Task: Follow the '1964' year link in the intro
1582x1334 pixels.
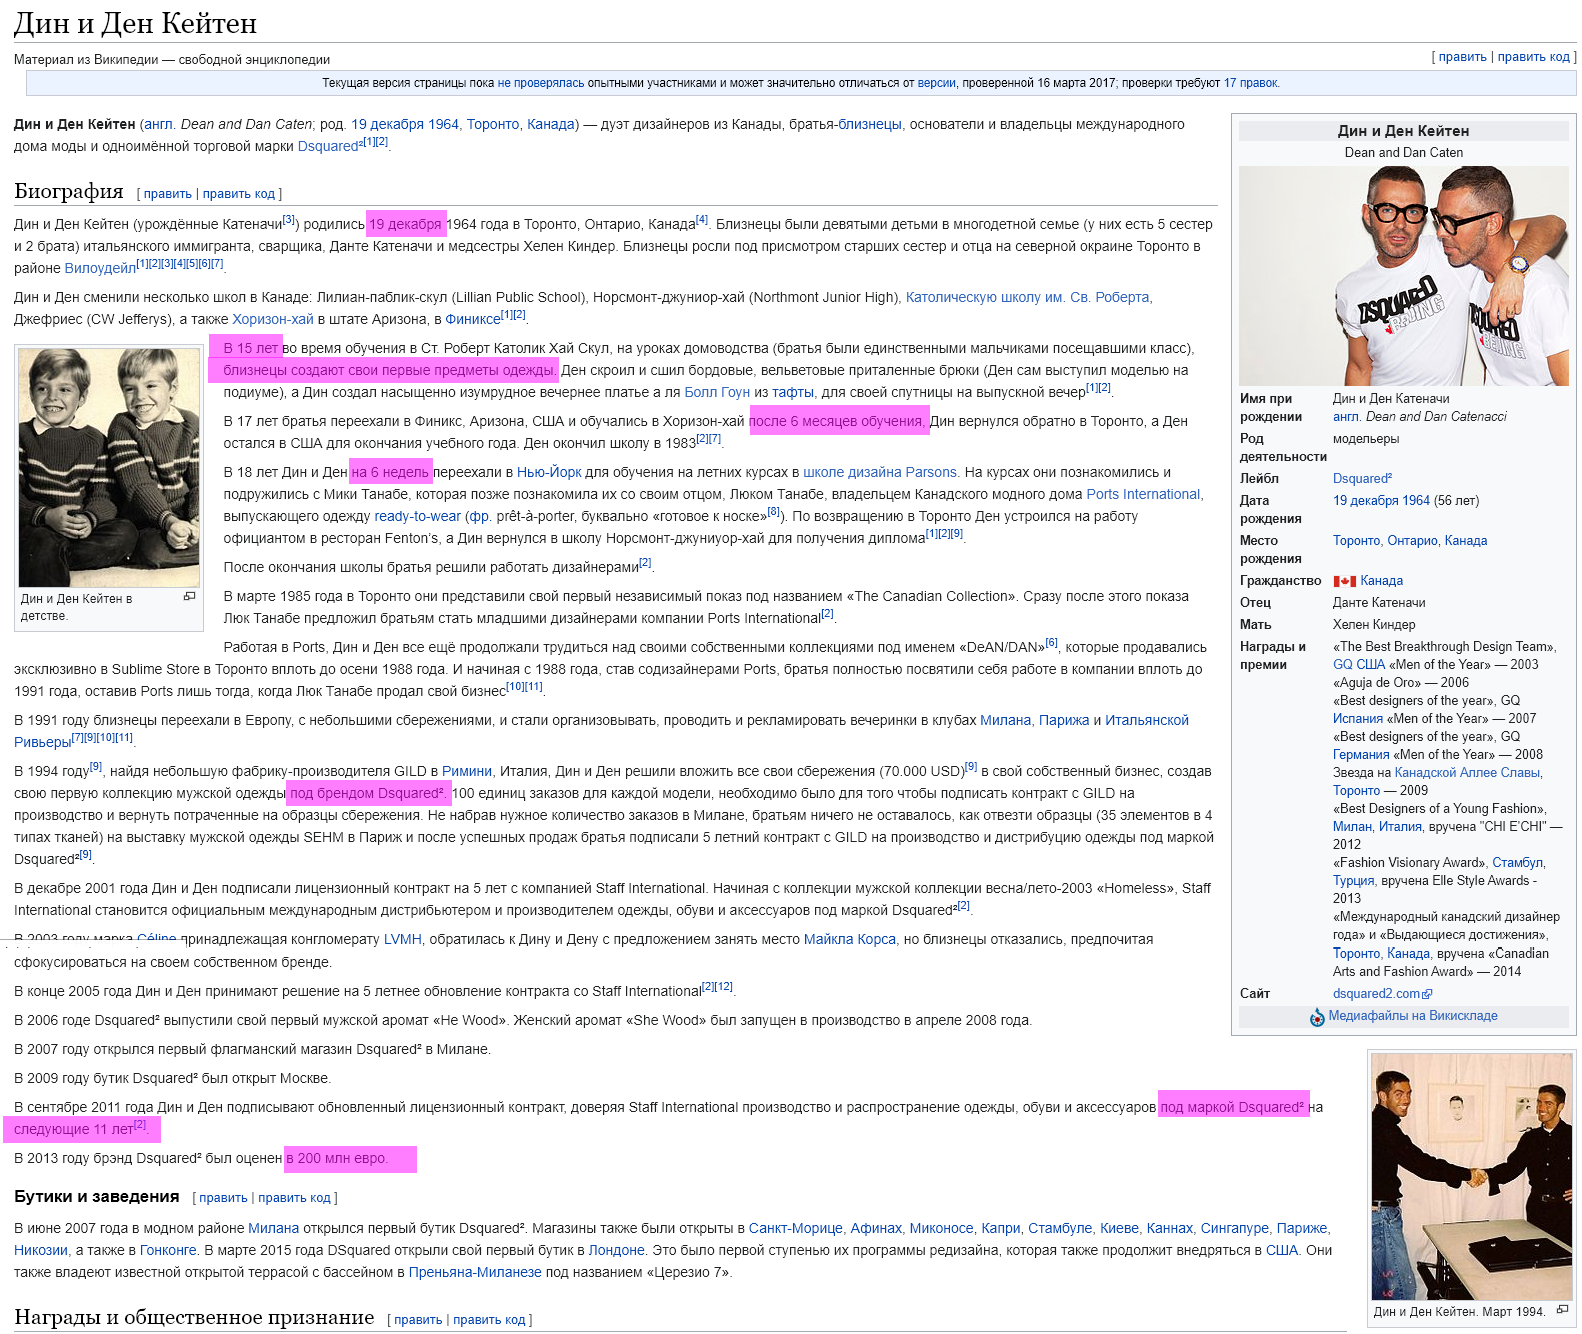Action: tap(443, 125)
